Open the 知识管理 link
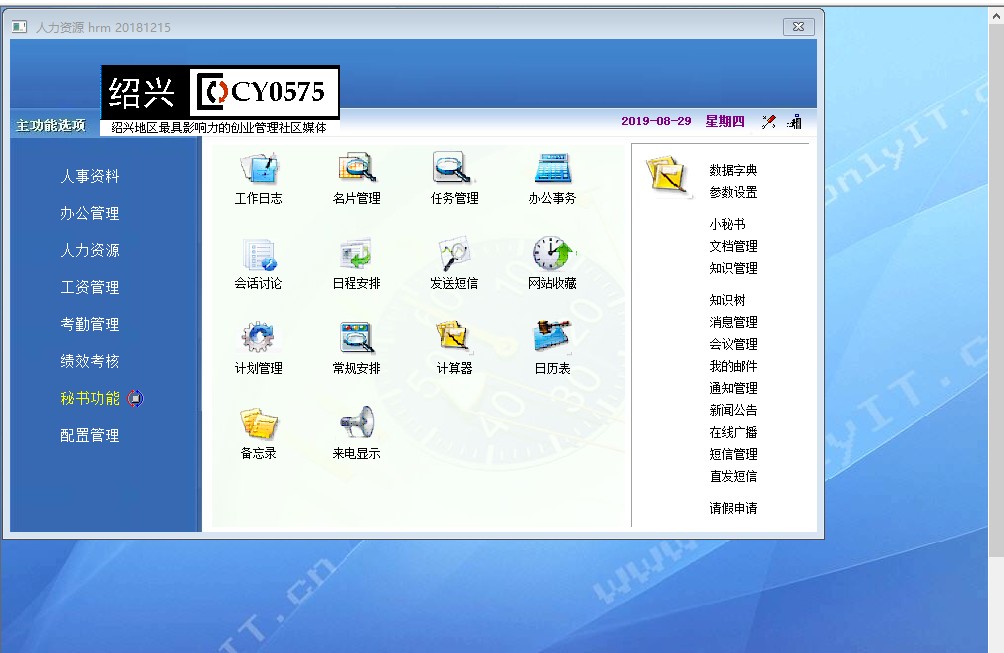Screen dimensions: 1004x653 point(733,268)
